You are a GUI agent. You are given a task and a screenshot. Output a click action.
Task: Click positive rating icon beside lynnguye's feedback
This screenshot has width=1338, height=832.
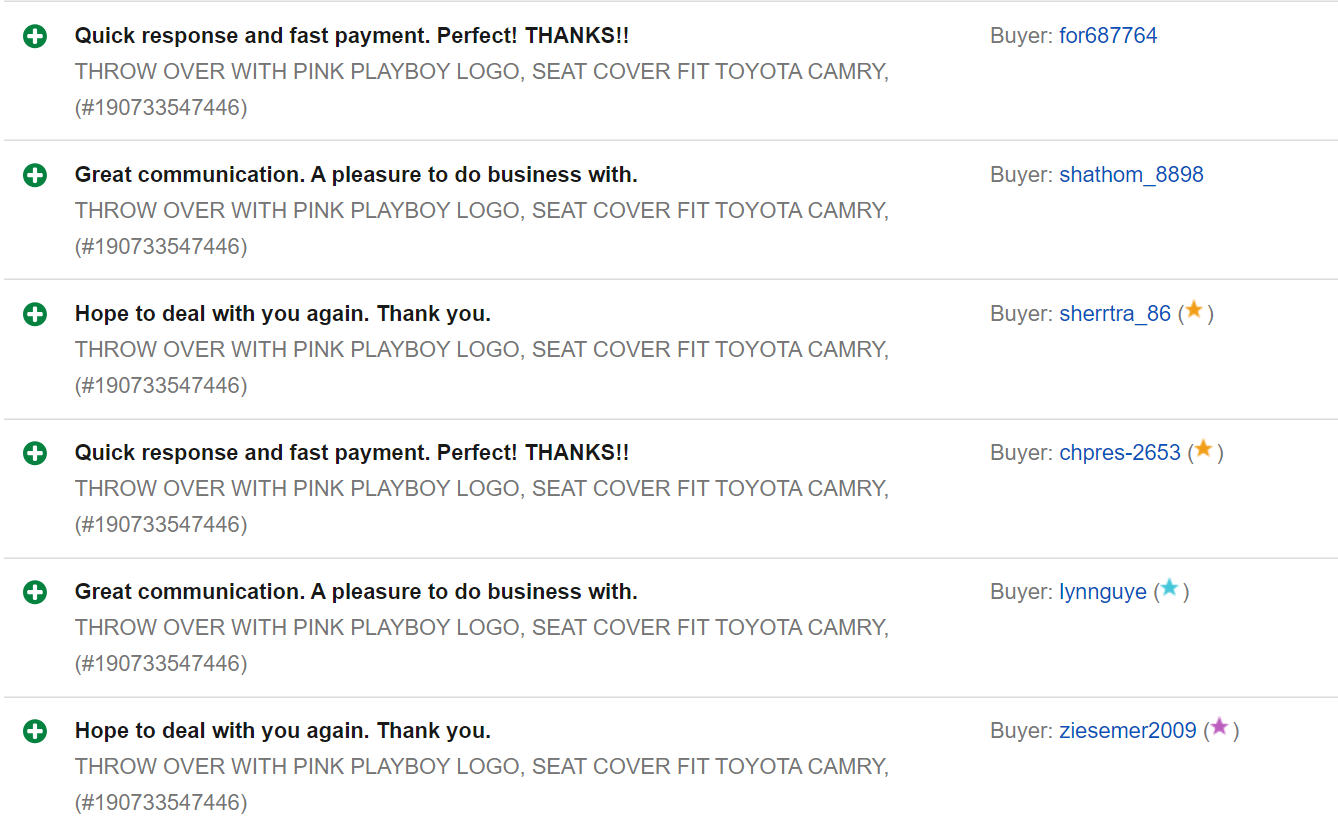(x=35, y=593)
